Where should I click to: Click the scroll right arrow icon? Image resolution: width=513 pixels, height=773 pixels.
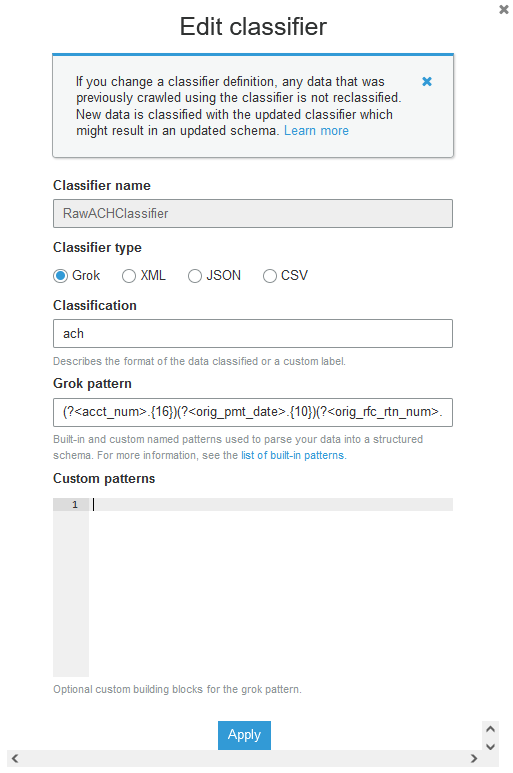coord(474,758)
